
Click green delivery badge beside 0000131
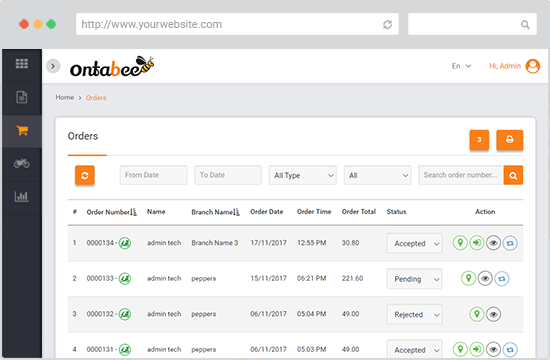[125, 349]
